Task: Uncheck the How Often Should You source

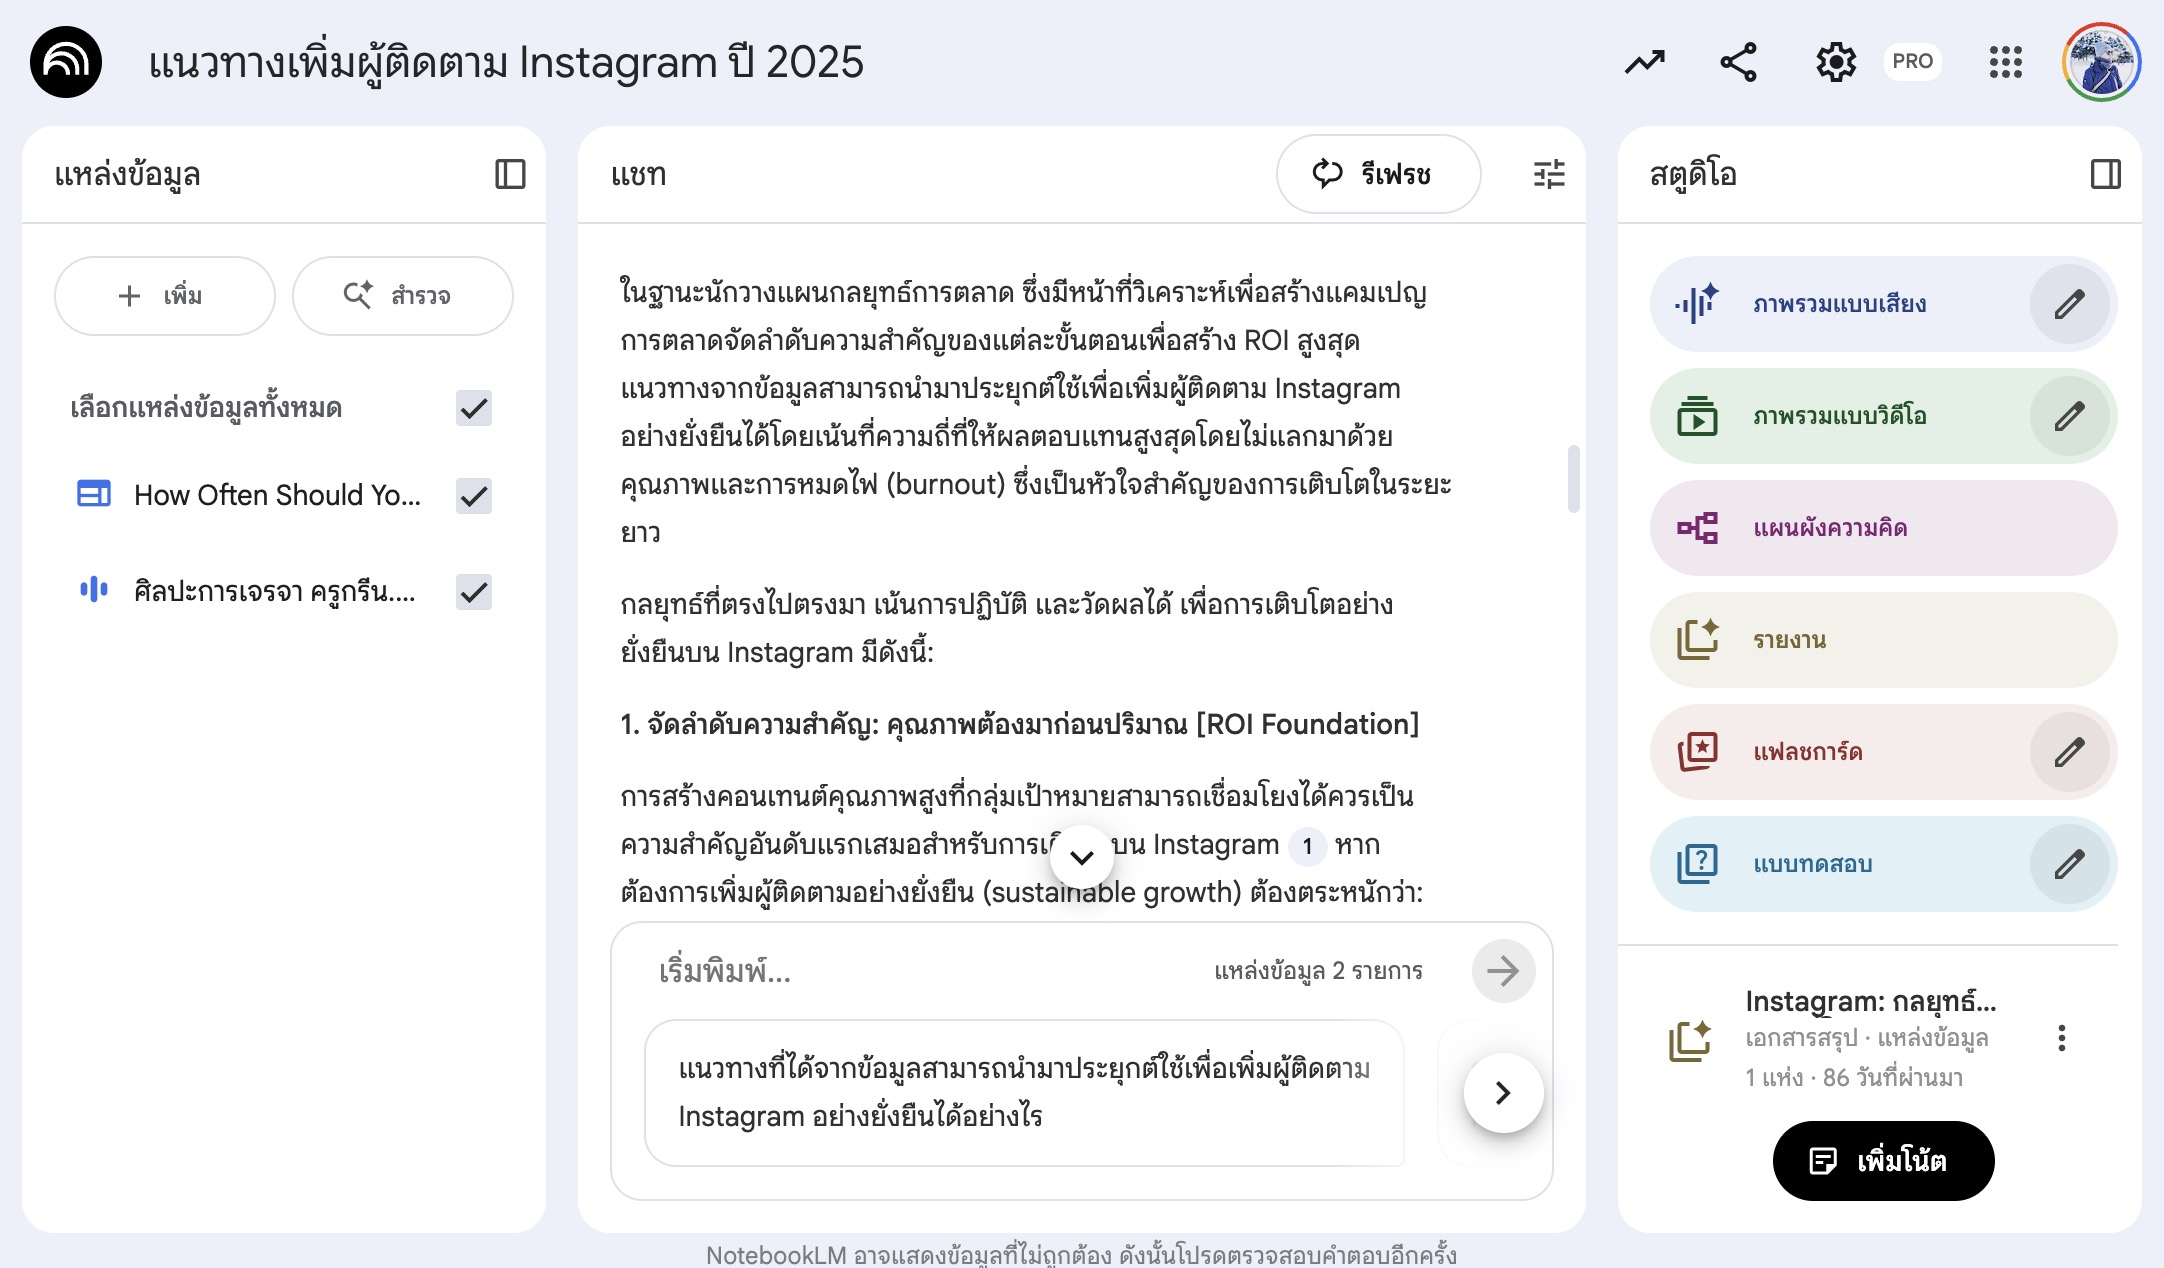Action: coord(474,496)
